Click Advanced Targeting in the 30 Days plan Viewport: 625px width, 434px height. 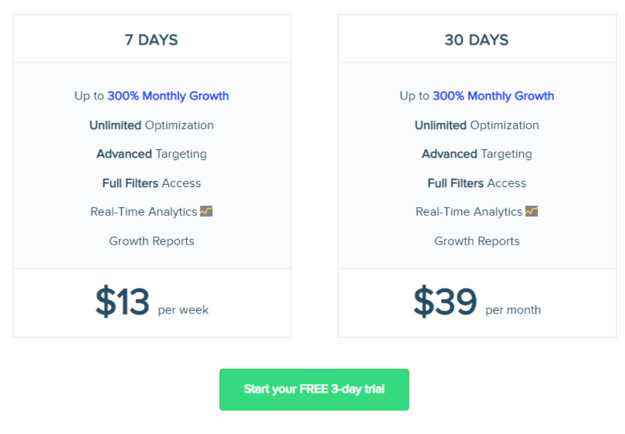(x=477, y=154)
